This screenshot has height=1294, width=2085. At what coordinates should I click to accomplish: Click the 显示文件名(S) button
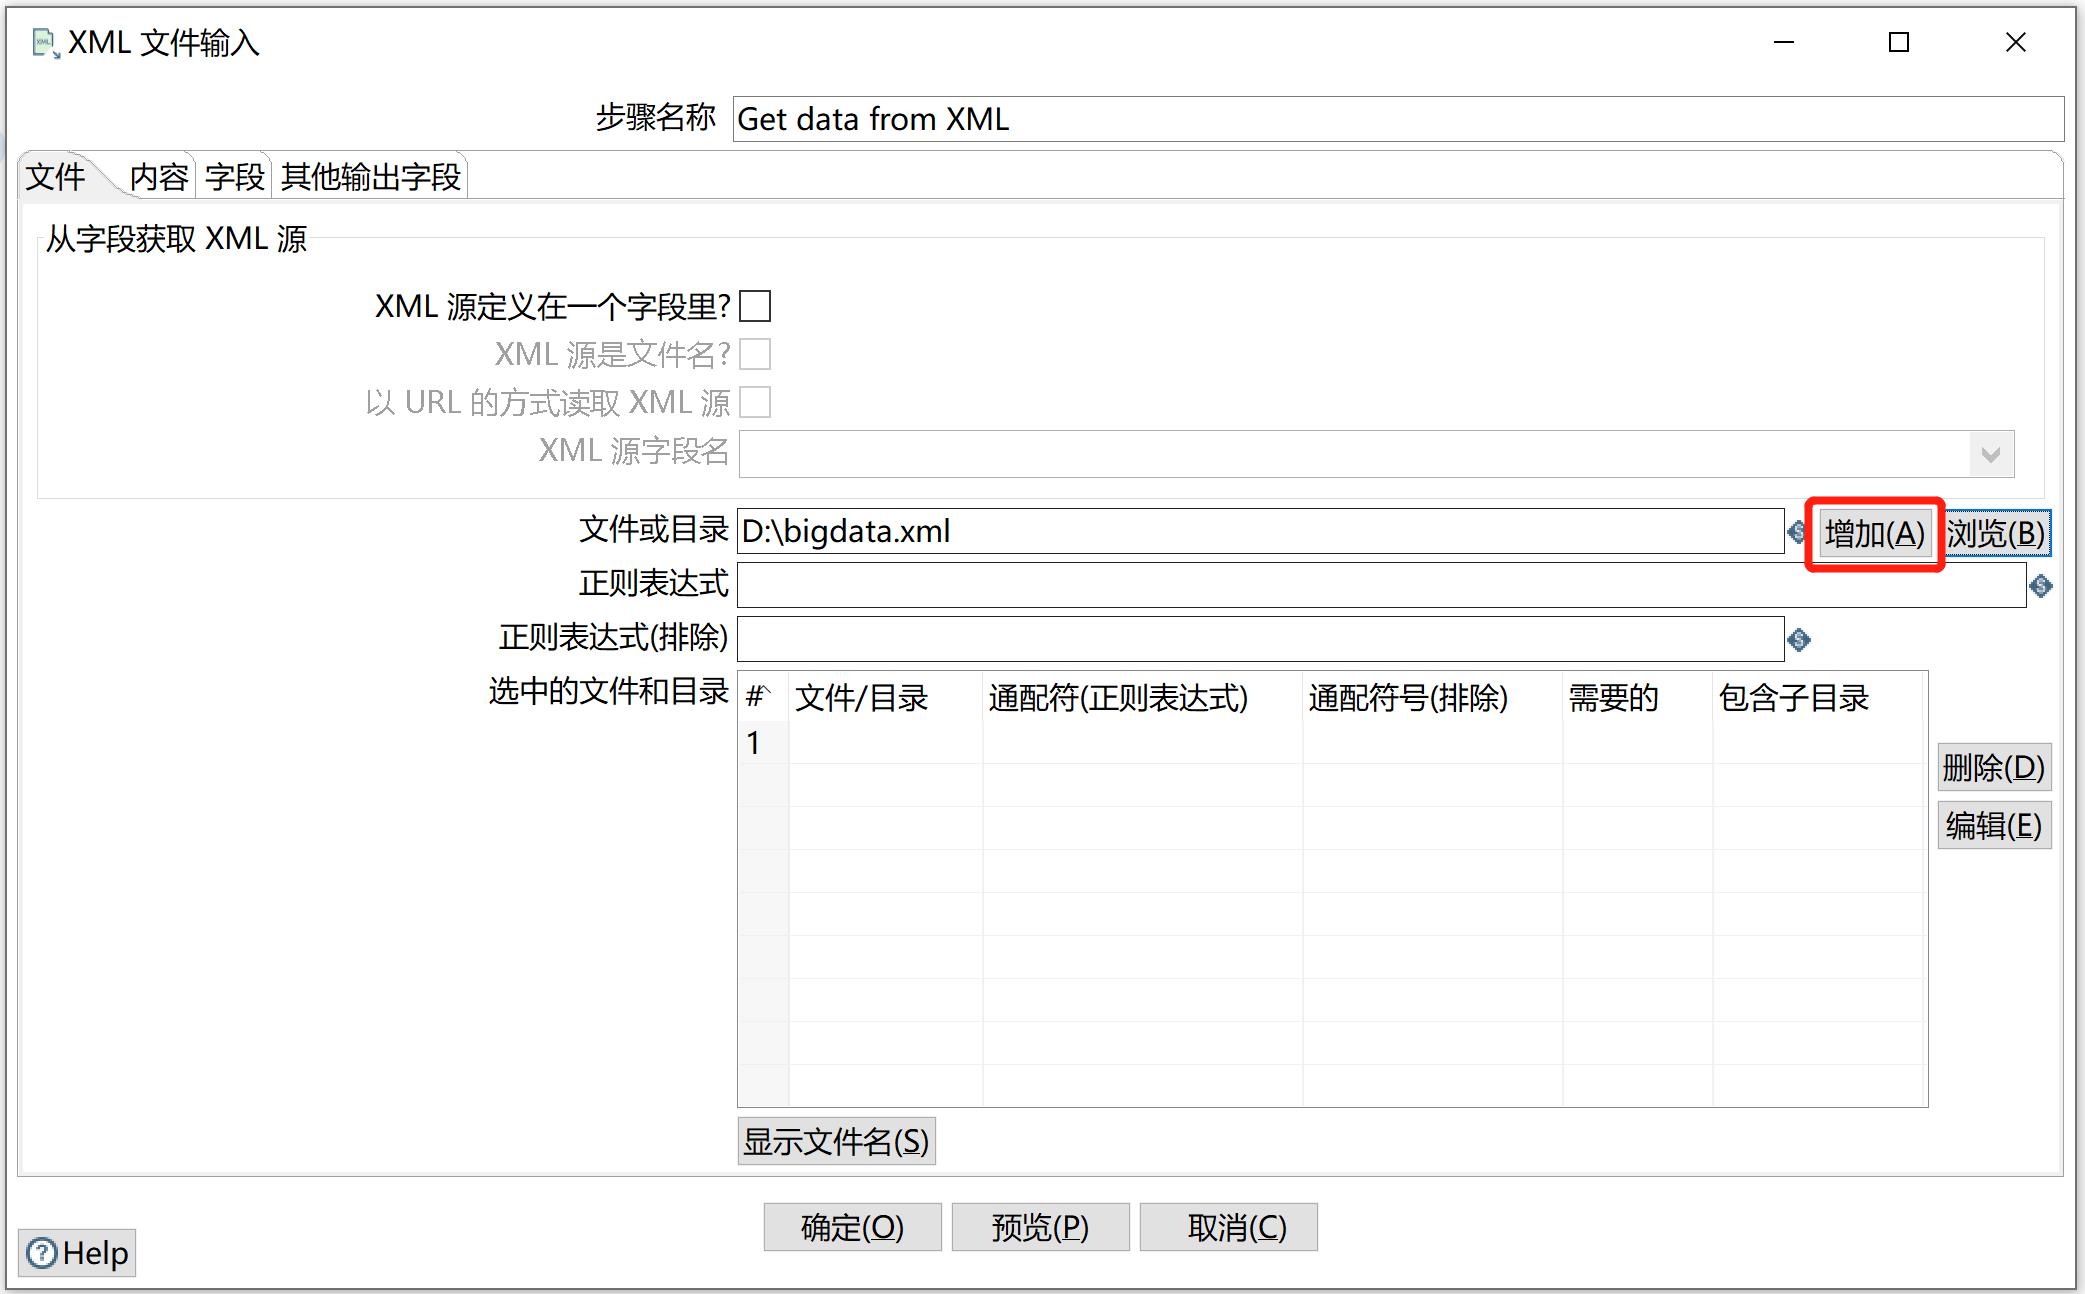click(836, 1141)
